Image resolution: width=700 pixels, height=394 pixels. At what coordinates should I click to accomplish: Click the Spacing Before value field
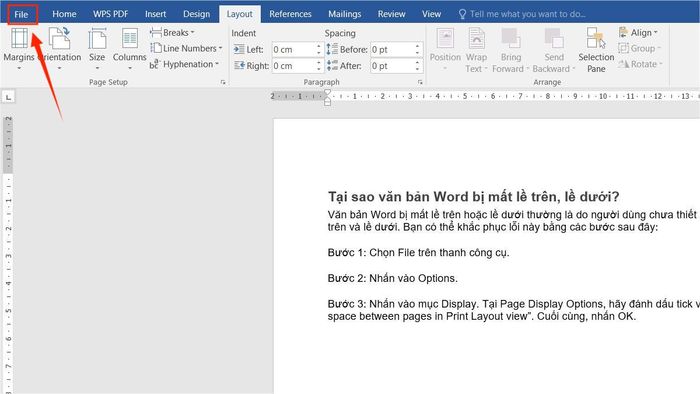click(392, 50)
